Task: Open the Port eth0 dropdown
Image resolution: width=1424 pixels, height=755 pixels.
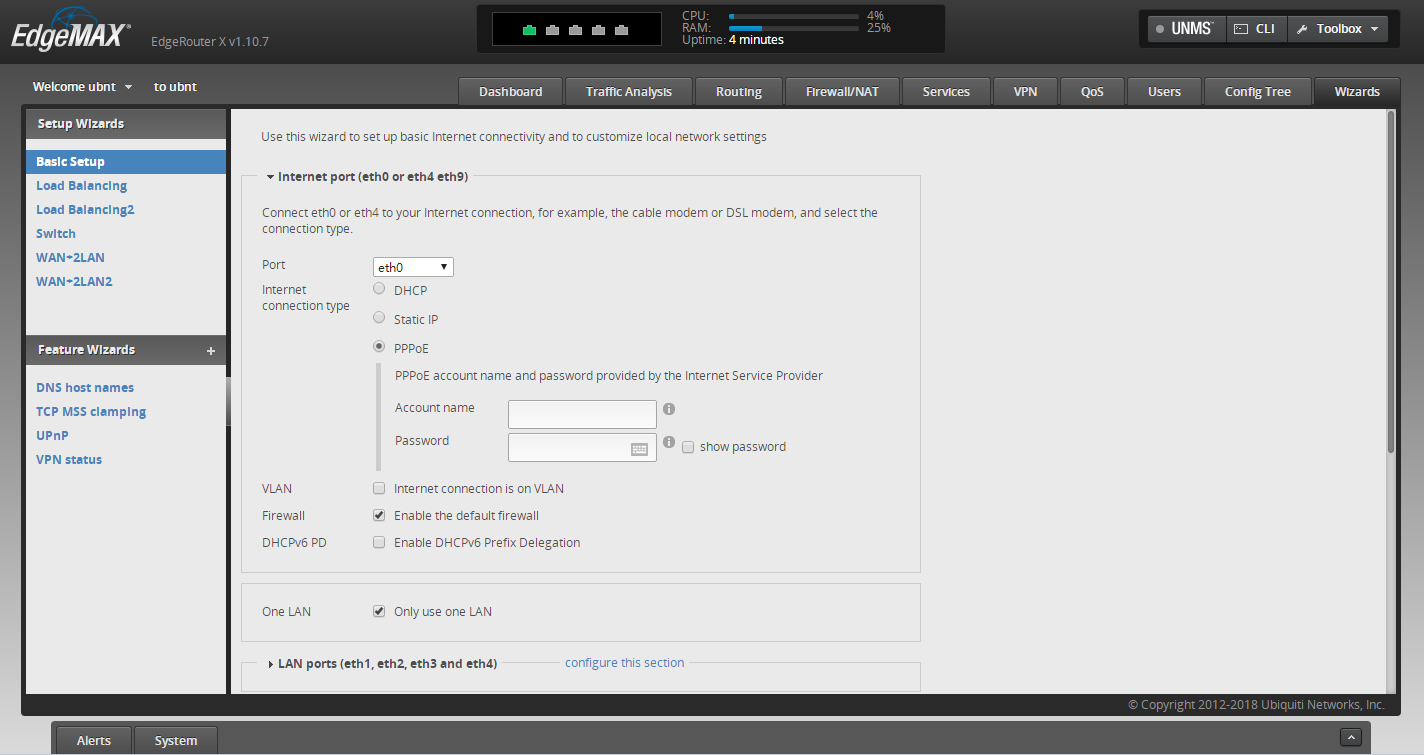Action: 413,267
